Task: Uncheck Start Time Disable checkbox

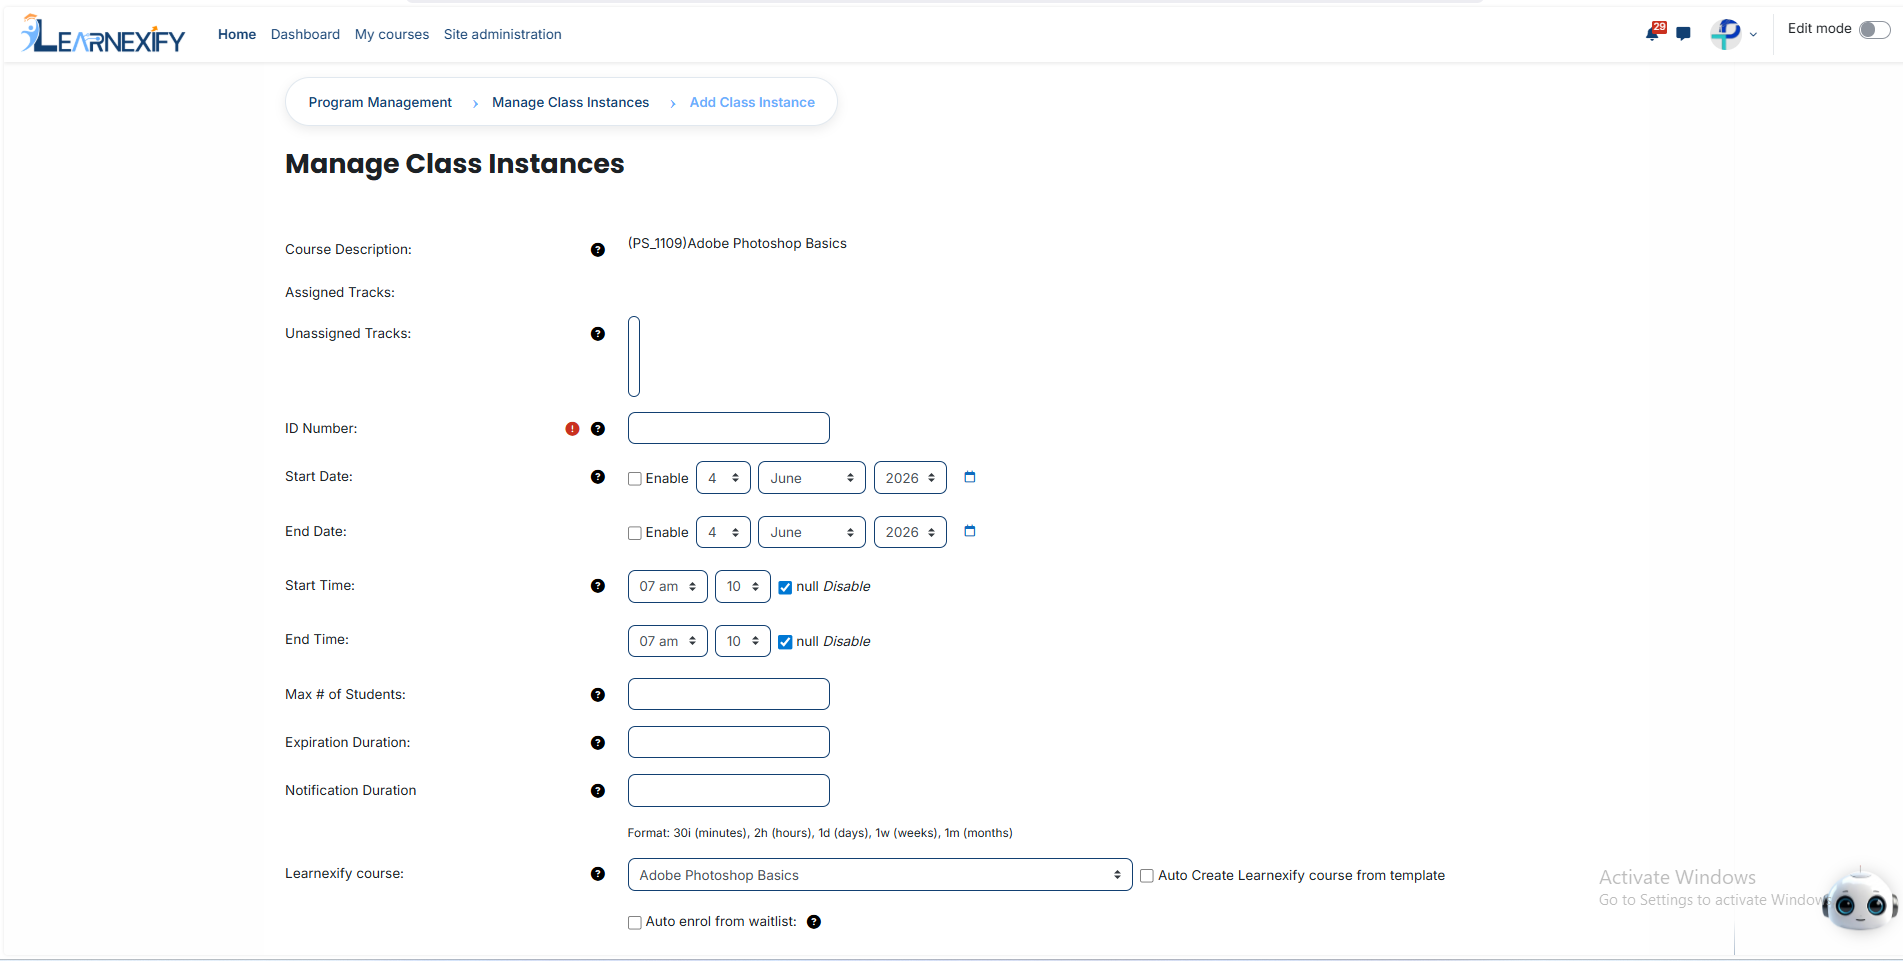Action: (785, 588)
